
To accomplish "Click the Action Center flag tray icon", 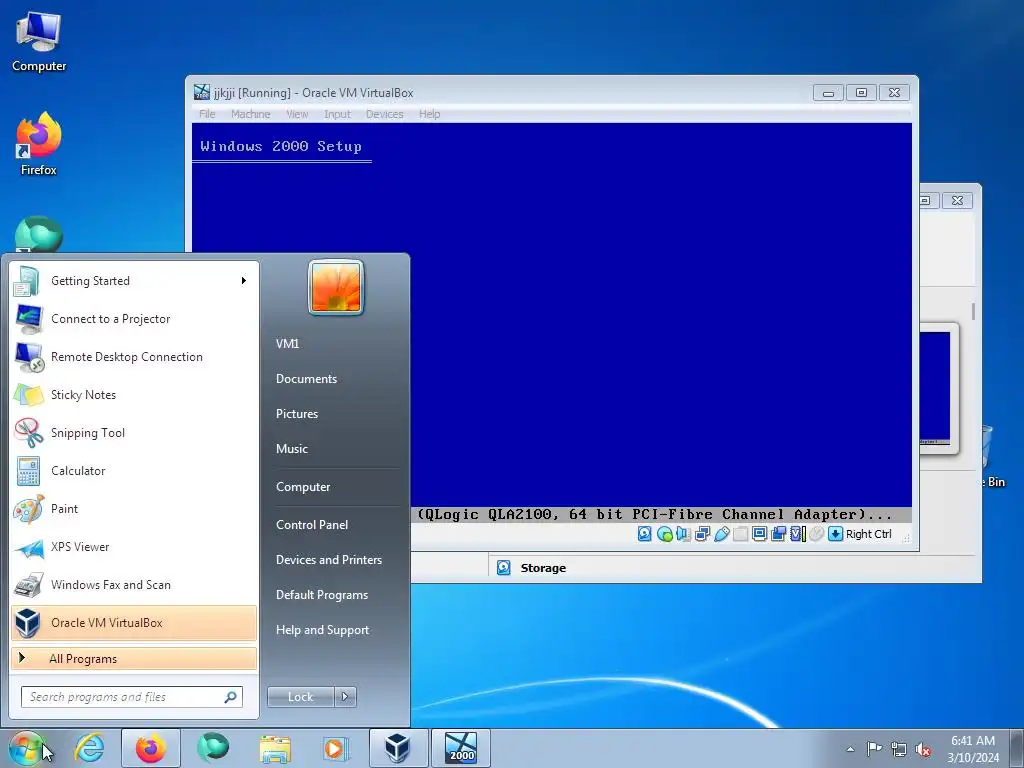I will pyautogui.click(x=874, y=749).
